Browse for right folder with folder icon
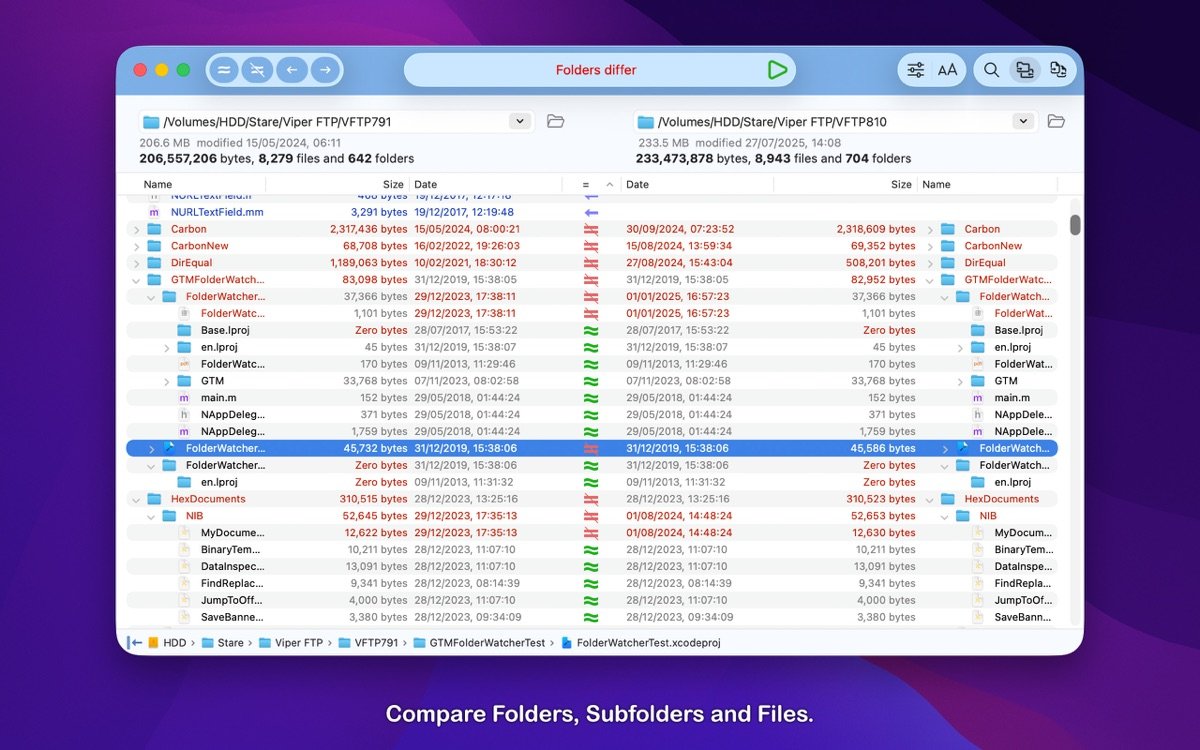 1056,122
